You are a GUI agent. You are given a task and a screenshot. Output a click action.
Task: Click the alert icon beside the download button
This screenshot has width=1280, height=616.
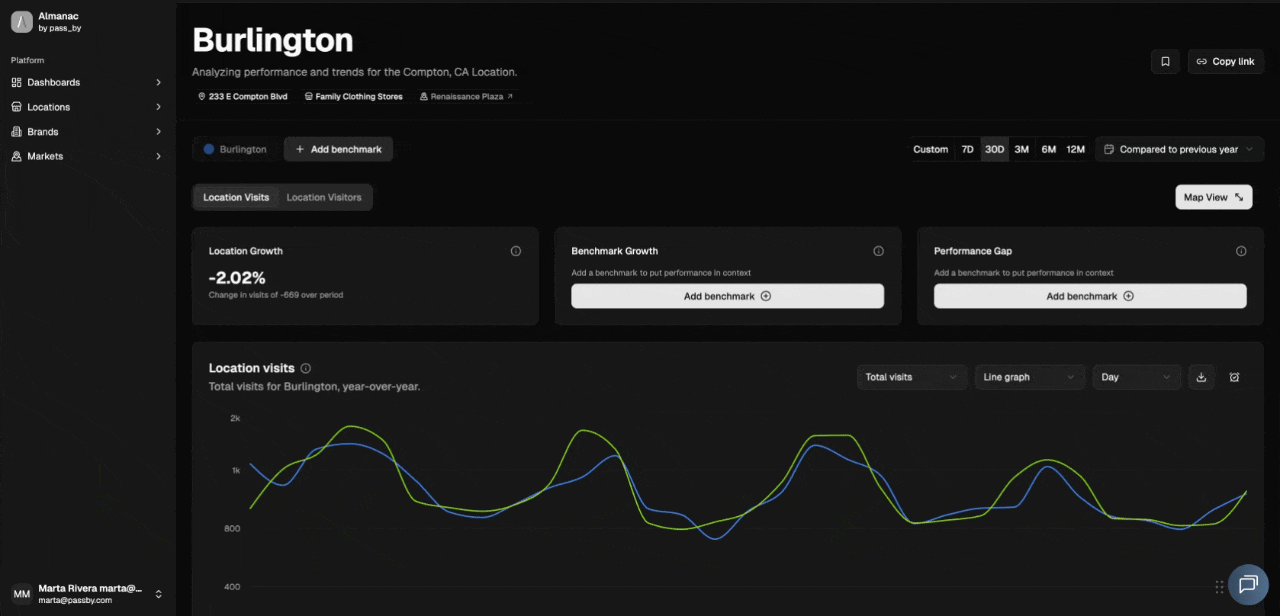pos(1234,377)
